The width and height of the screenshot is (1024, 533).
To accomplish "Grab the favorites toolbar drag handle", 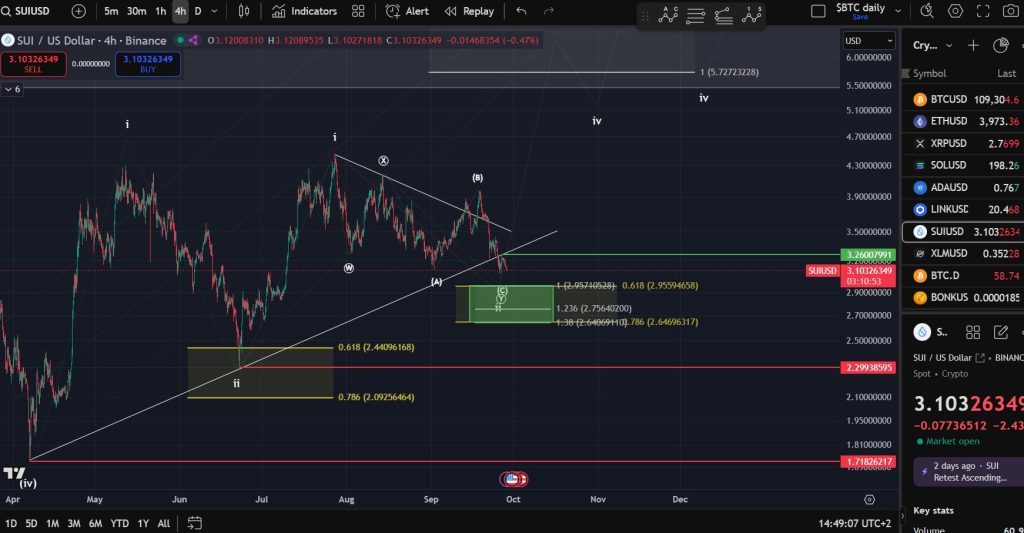I will (645, 15).
